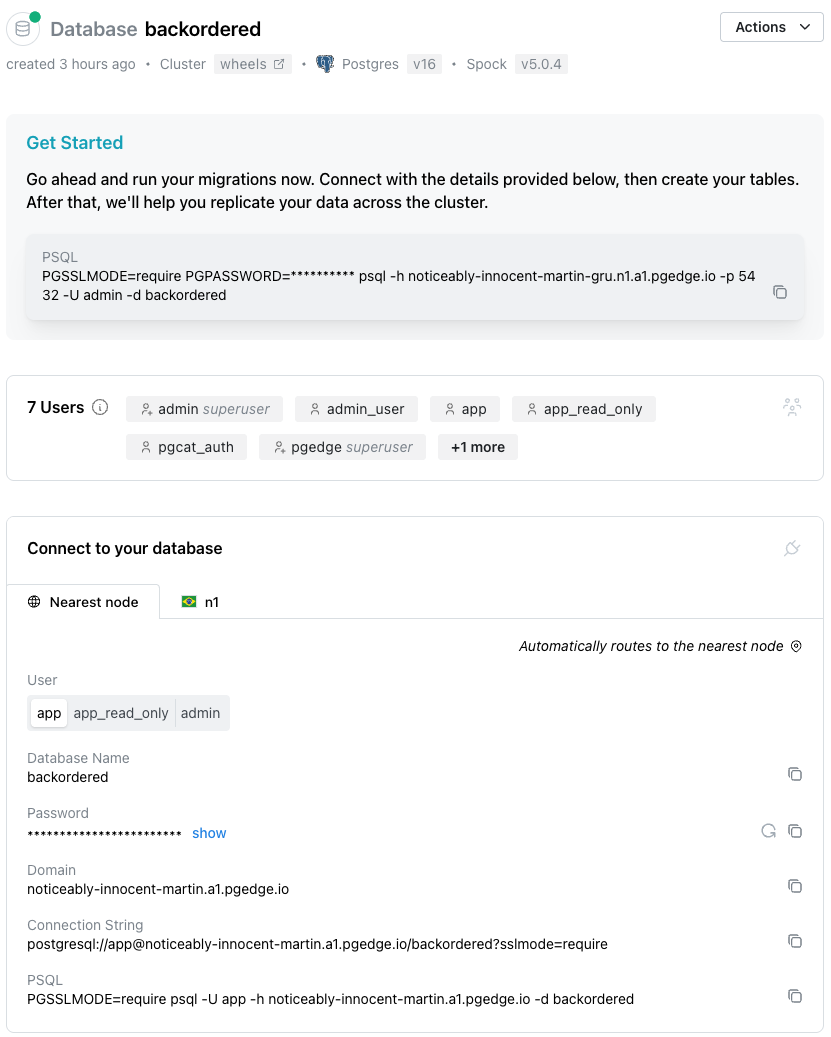
Task: Click the pgEdge database logo icon
Action: point(22,29)
